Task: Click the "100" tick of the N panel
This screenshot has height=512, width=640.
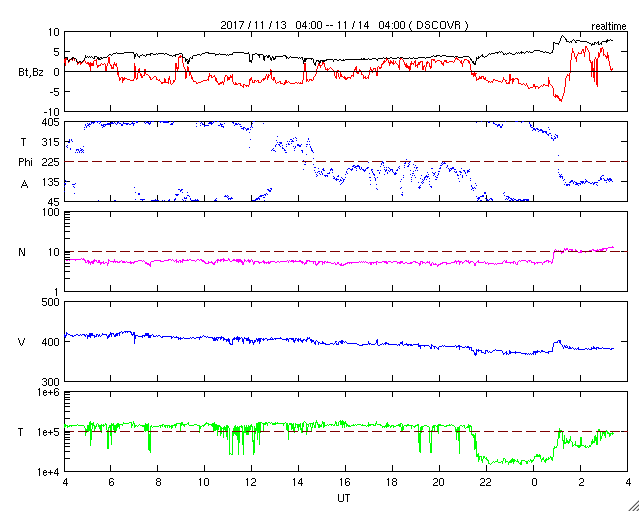Action: [52, 212]
